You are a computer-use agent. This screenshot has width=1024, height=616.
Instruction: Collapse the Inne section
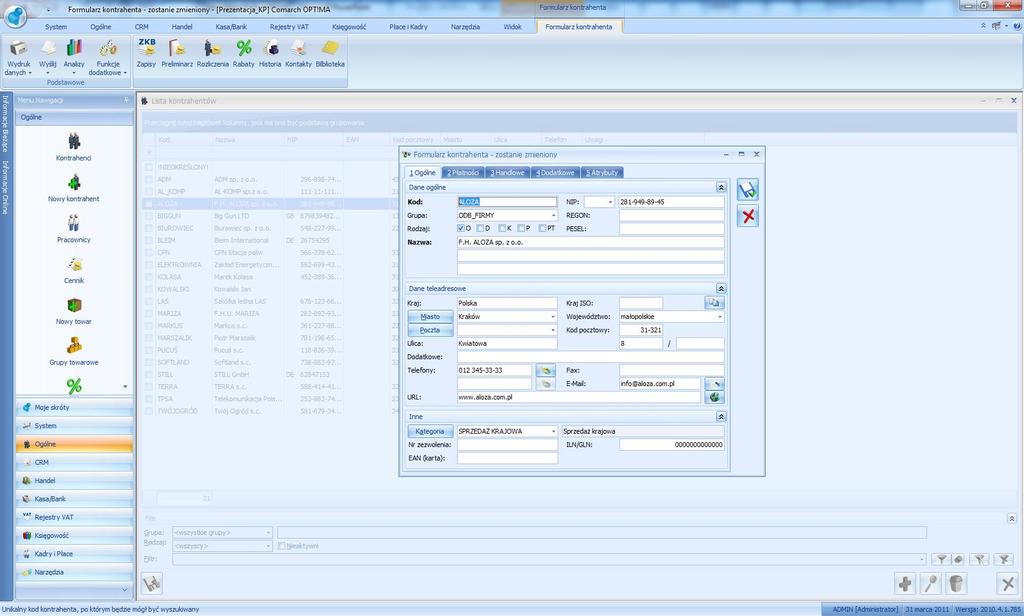(721, 416)
